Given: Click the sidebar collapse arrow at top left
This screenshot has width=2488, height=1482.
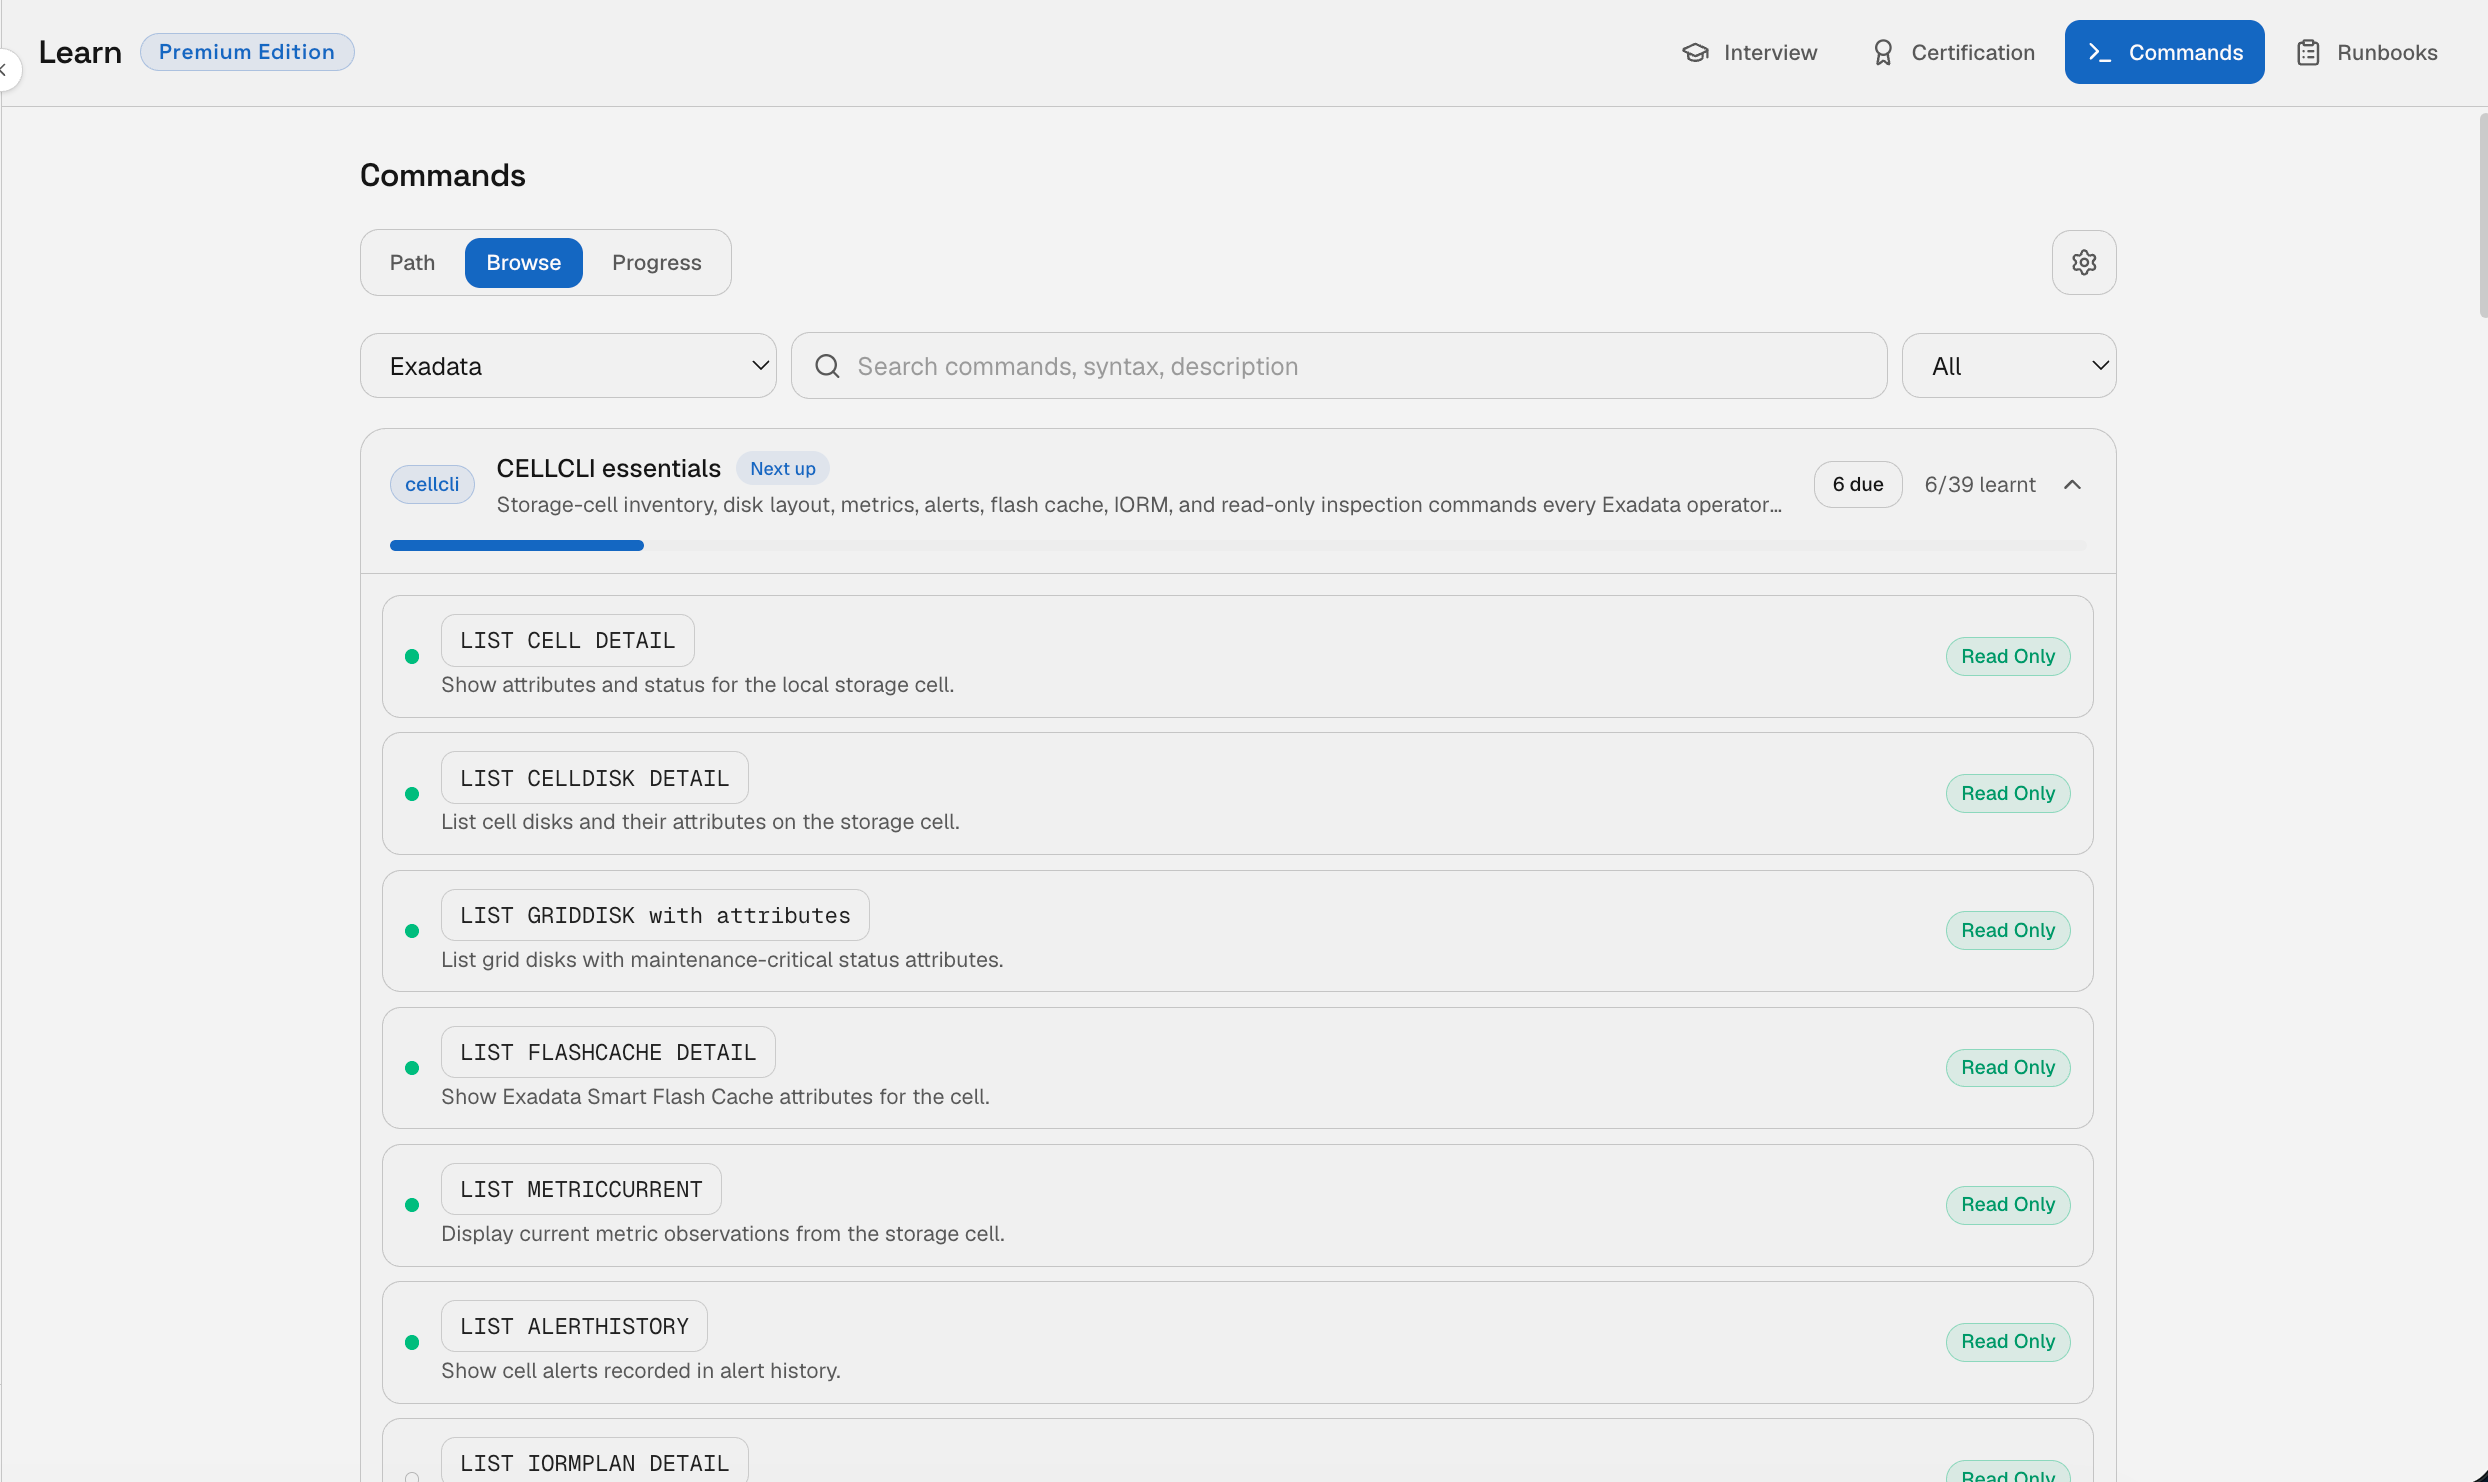Looking at the screenshot, I should (5, 69).
